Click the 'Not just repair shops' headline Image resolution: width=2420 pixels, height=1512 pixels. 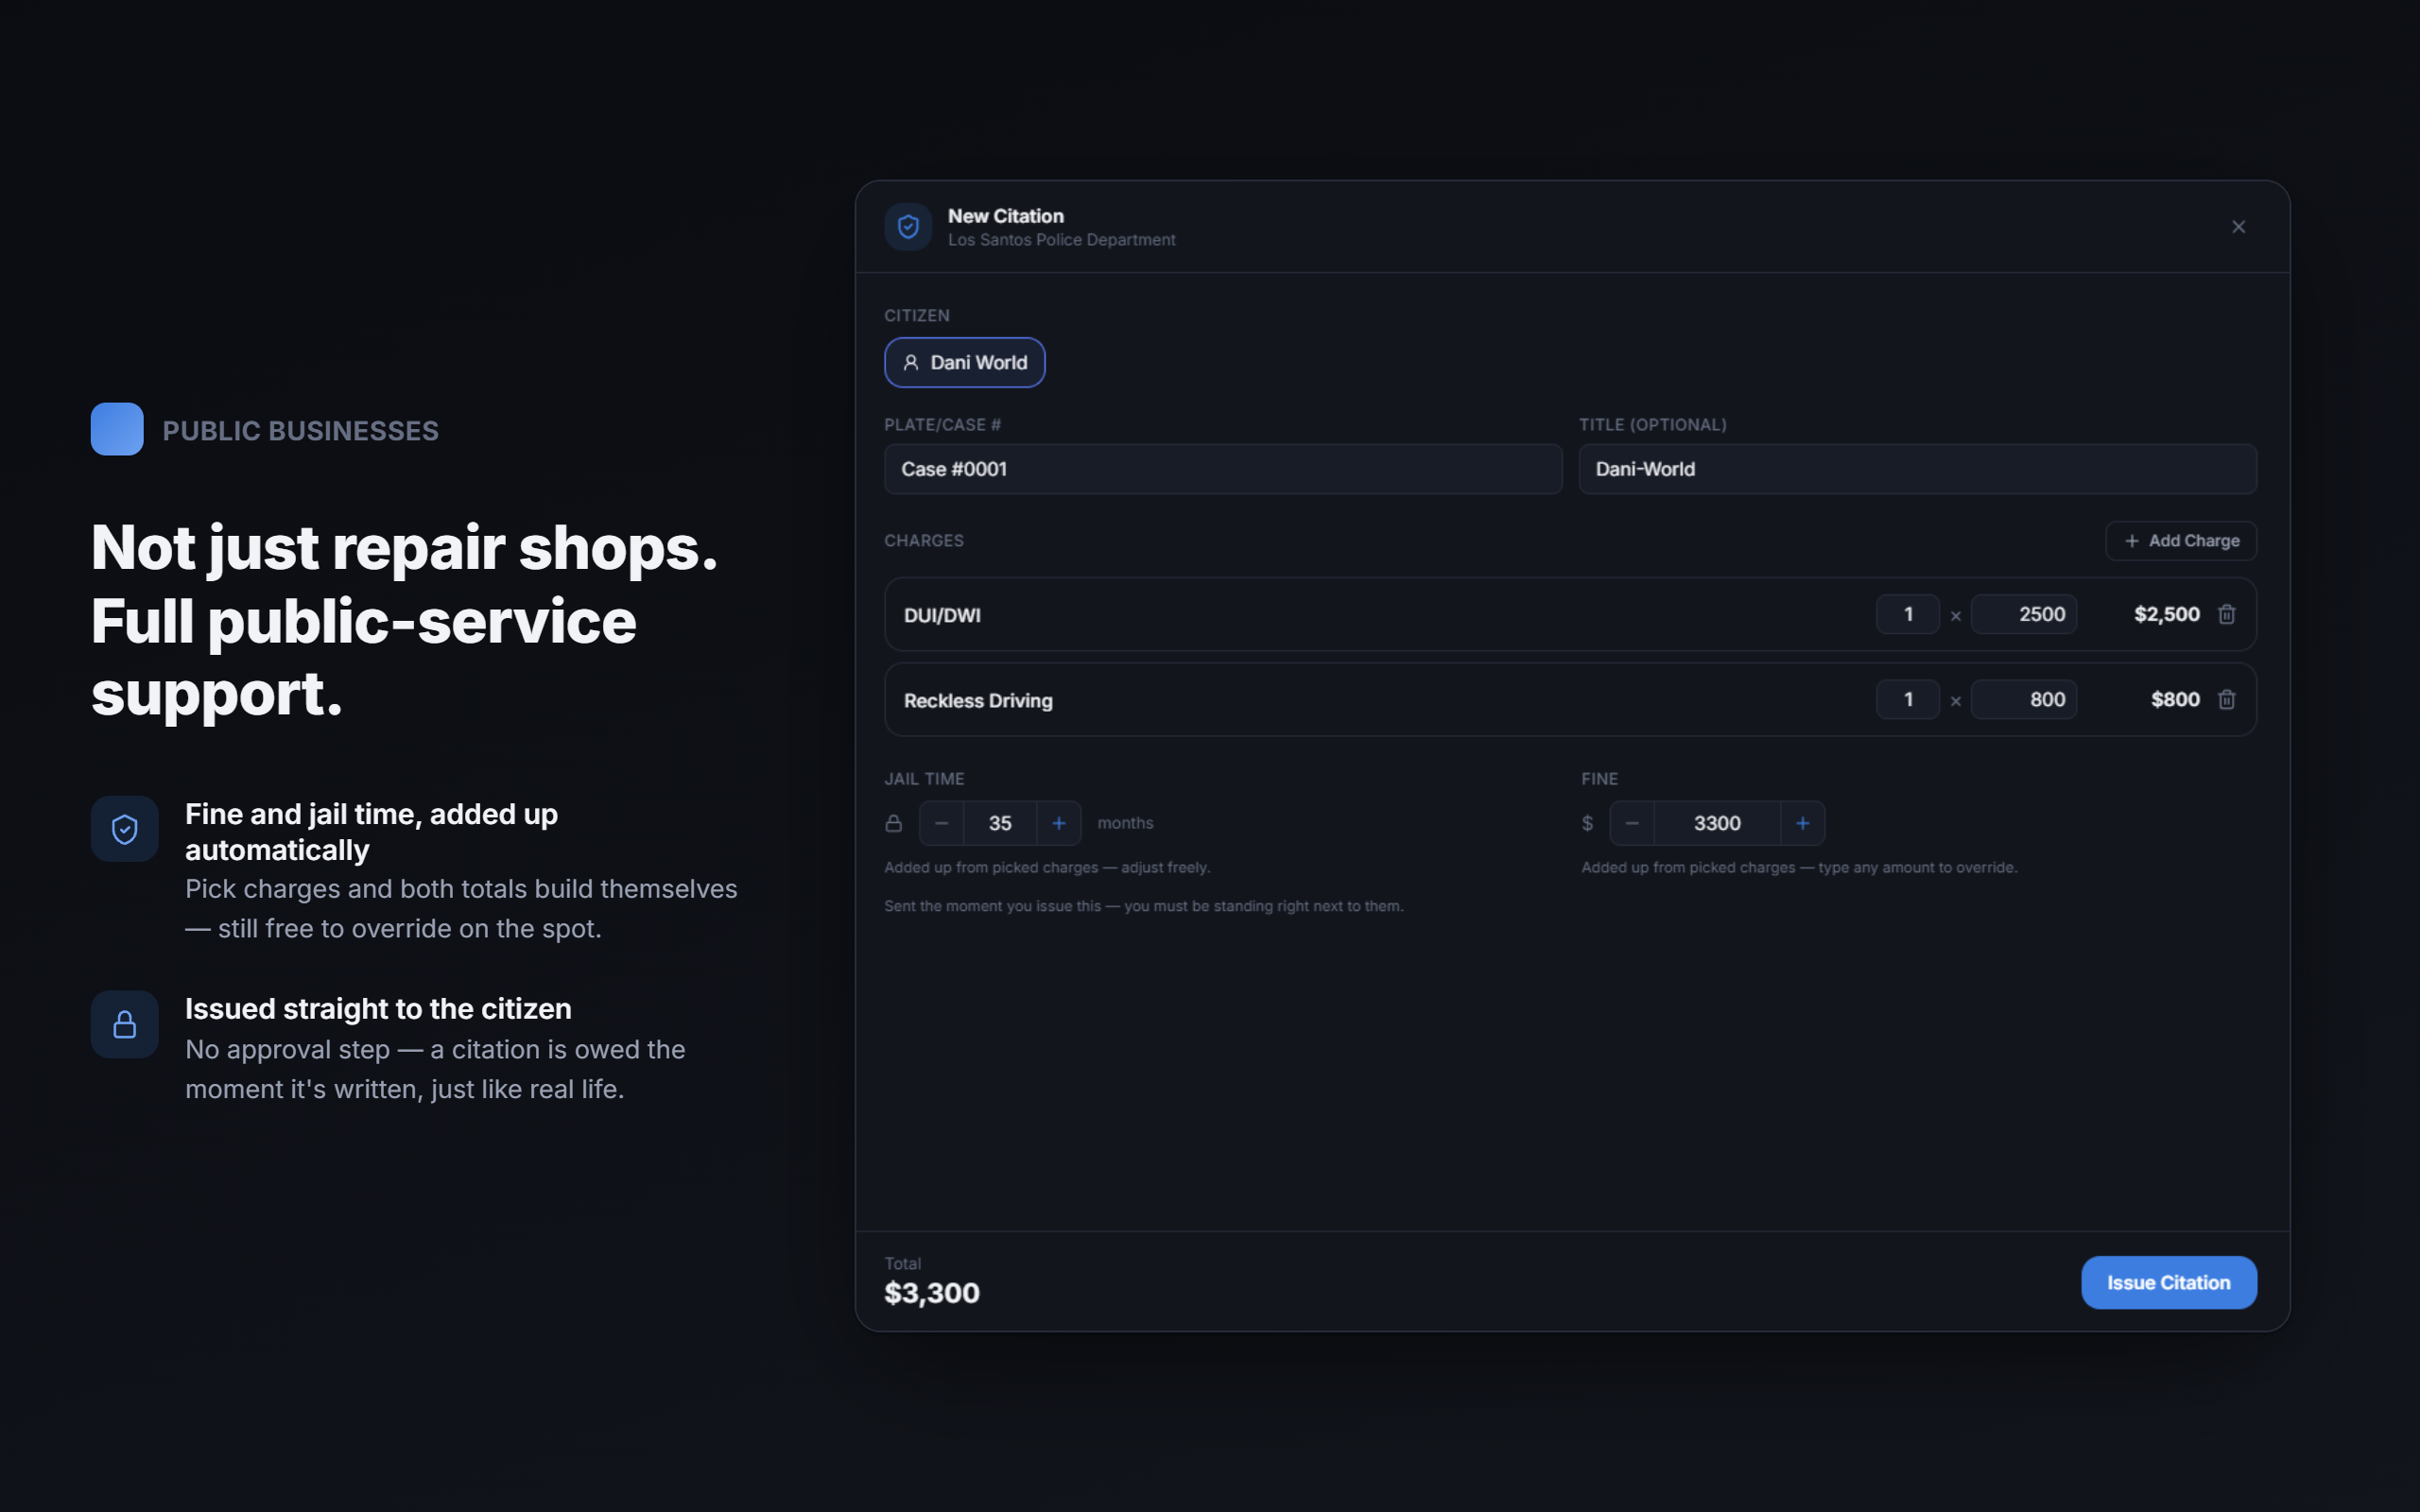(x=404, y=548)
